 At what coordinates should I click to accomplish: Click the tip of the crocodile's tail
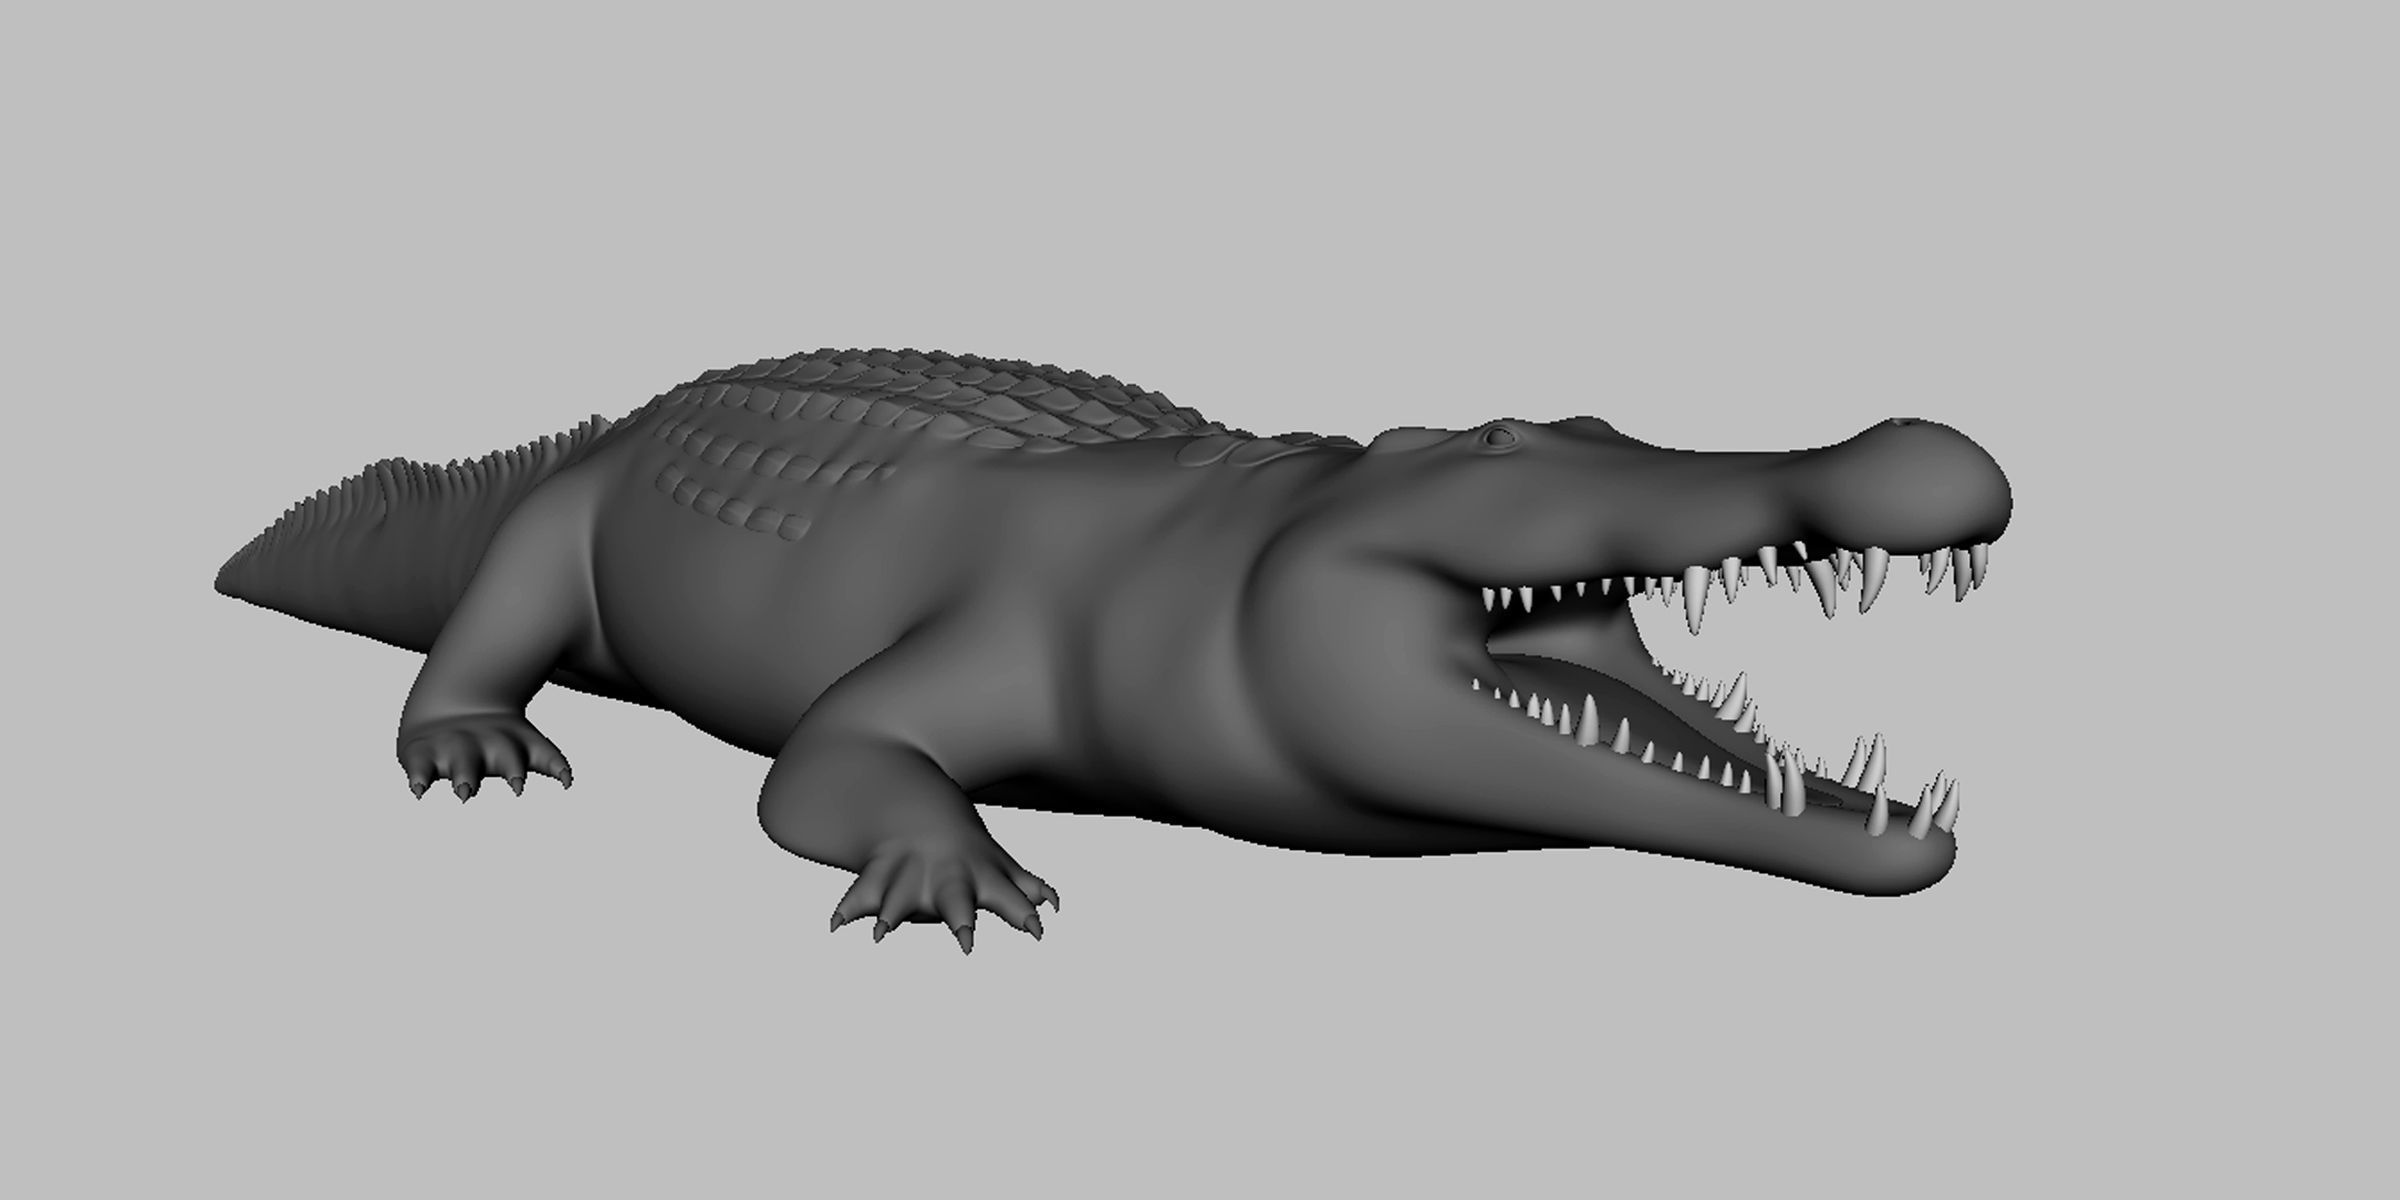(x=222, y=580)
